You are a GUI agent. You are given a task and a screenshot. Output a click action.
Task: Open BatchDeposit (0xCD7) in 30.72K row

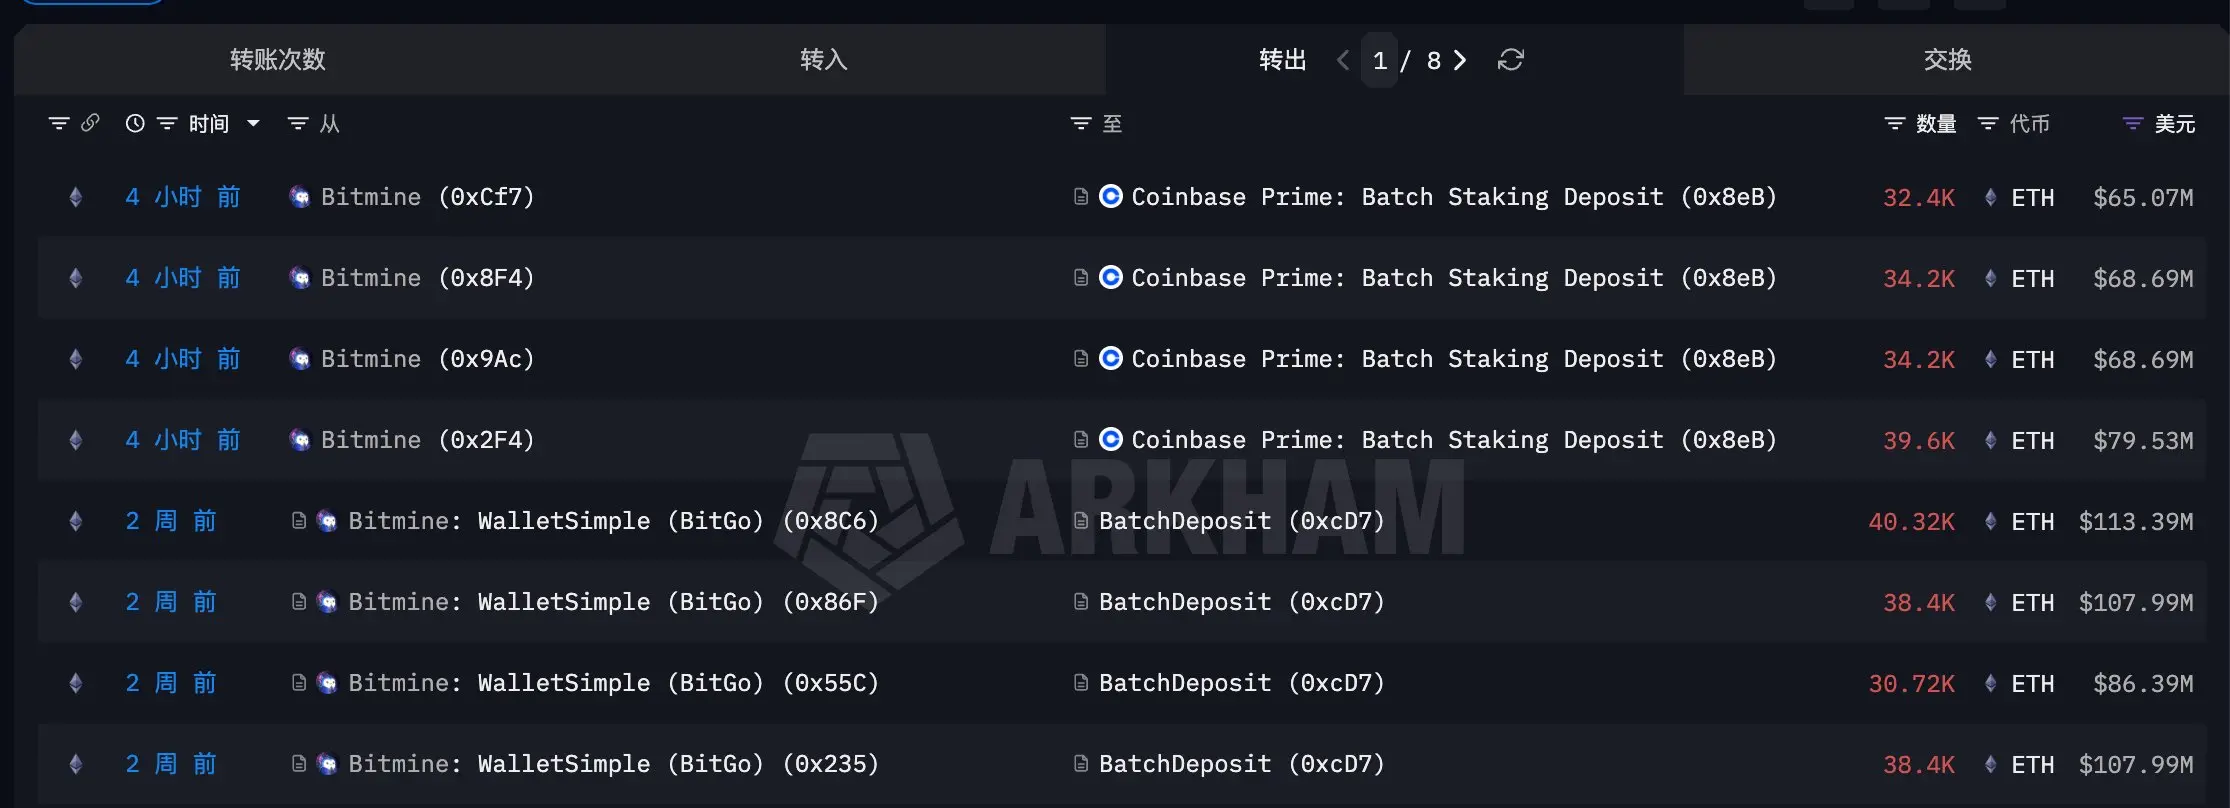pos(1241,683)
